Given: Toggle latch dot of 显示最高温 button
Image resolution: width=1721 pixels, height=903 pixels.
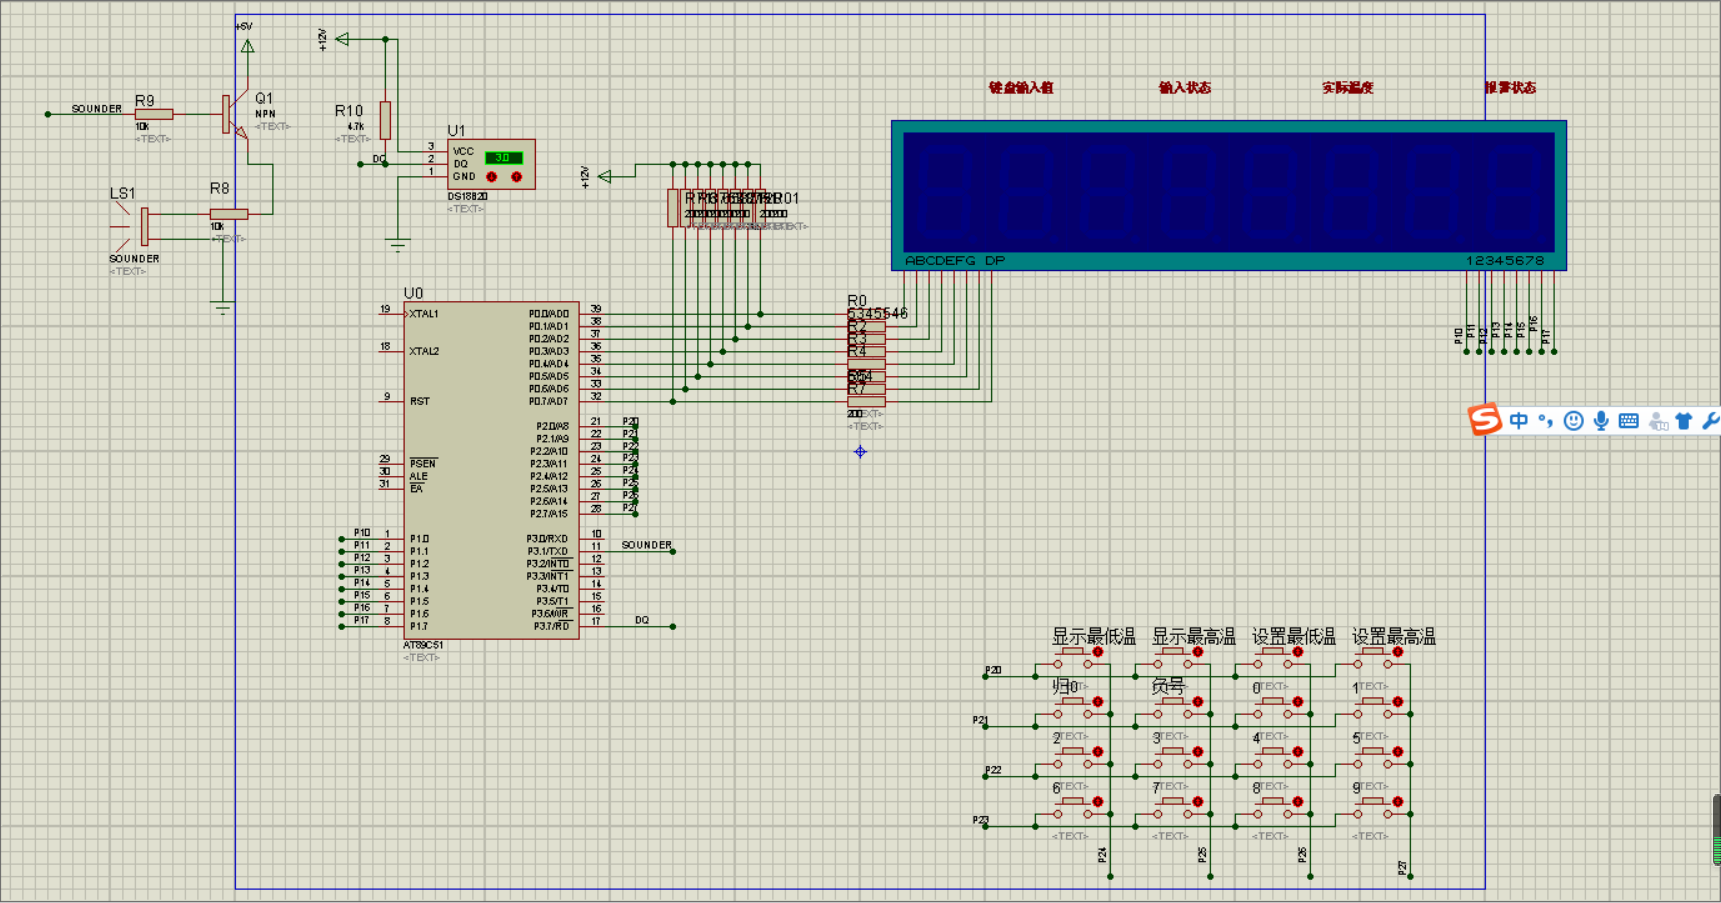Looking at the screenshot, I should coord(1198,652).
